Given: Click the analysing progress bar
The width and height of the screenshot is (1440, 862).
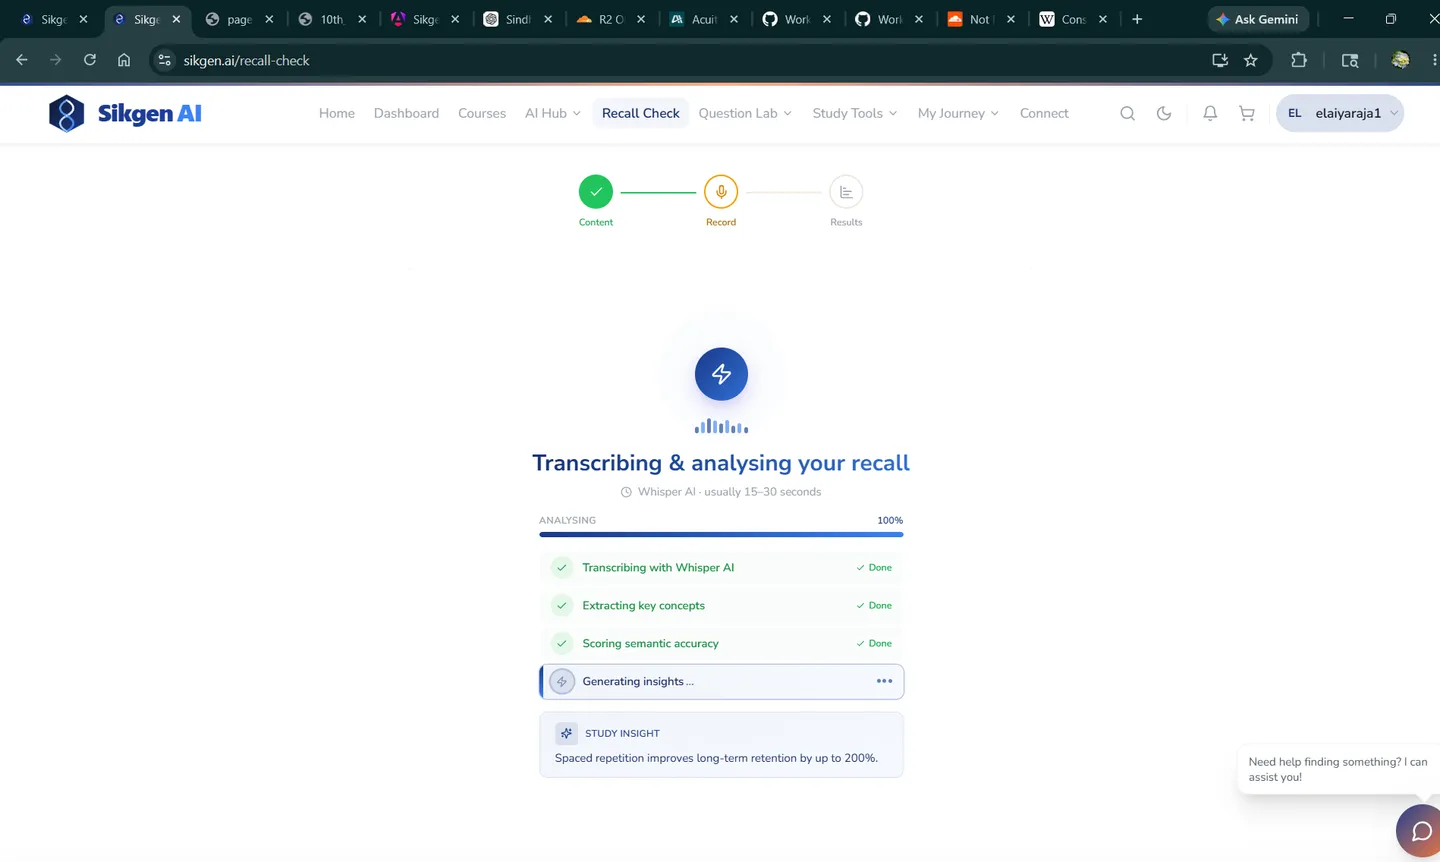Looking at the screenshot, I should point(721,534).
